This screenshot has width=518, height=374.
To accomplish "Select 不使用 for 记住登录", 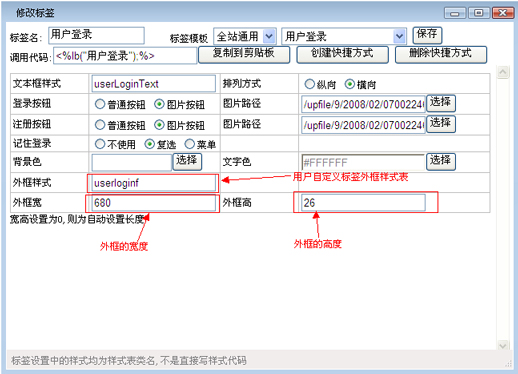I will pos(100,144).
